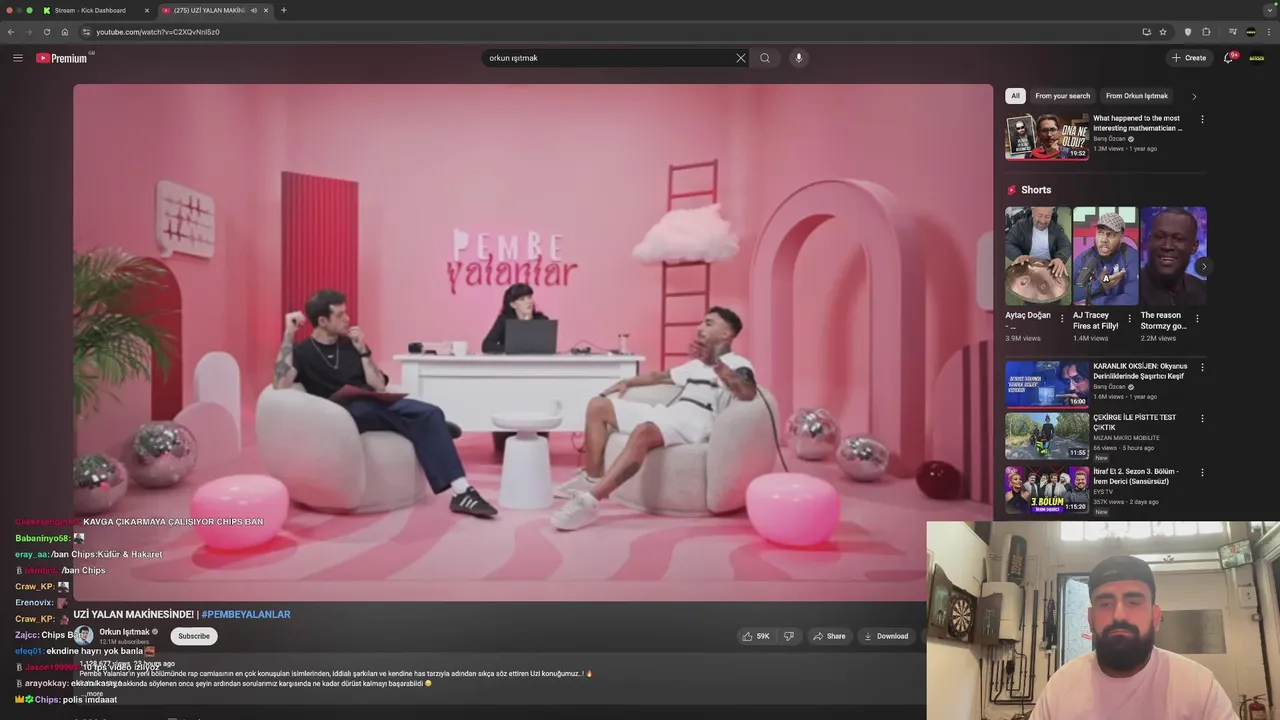This screenshot has height=720, width=1280.
Task: Open the media controls toolbar icon
Action: click(x=1232, y=32)
